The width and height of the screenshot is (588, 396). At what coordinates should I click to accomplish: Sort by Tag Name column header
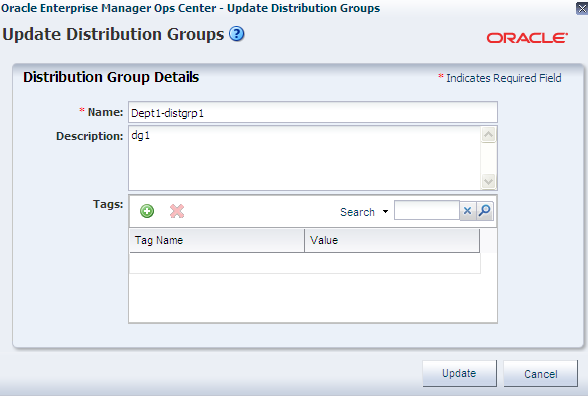(217, 240)
